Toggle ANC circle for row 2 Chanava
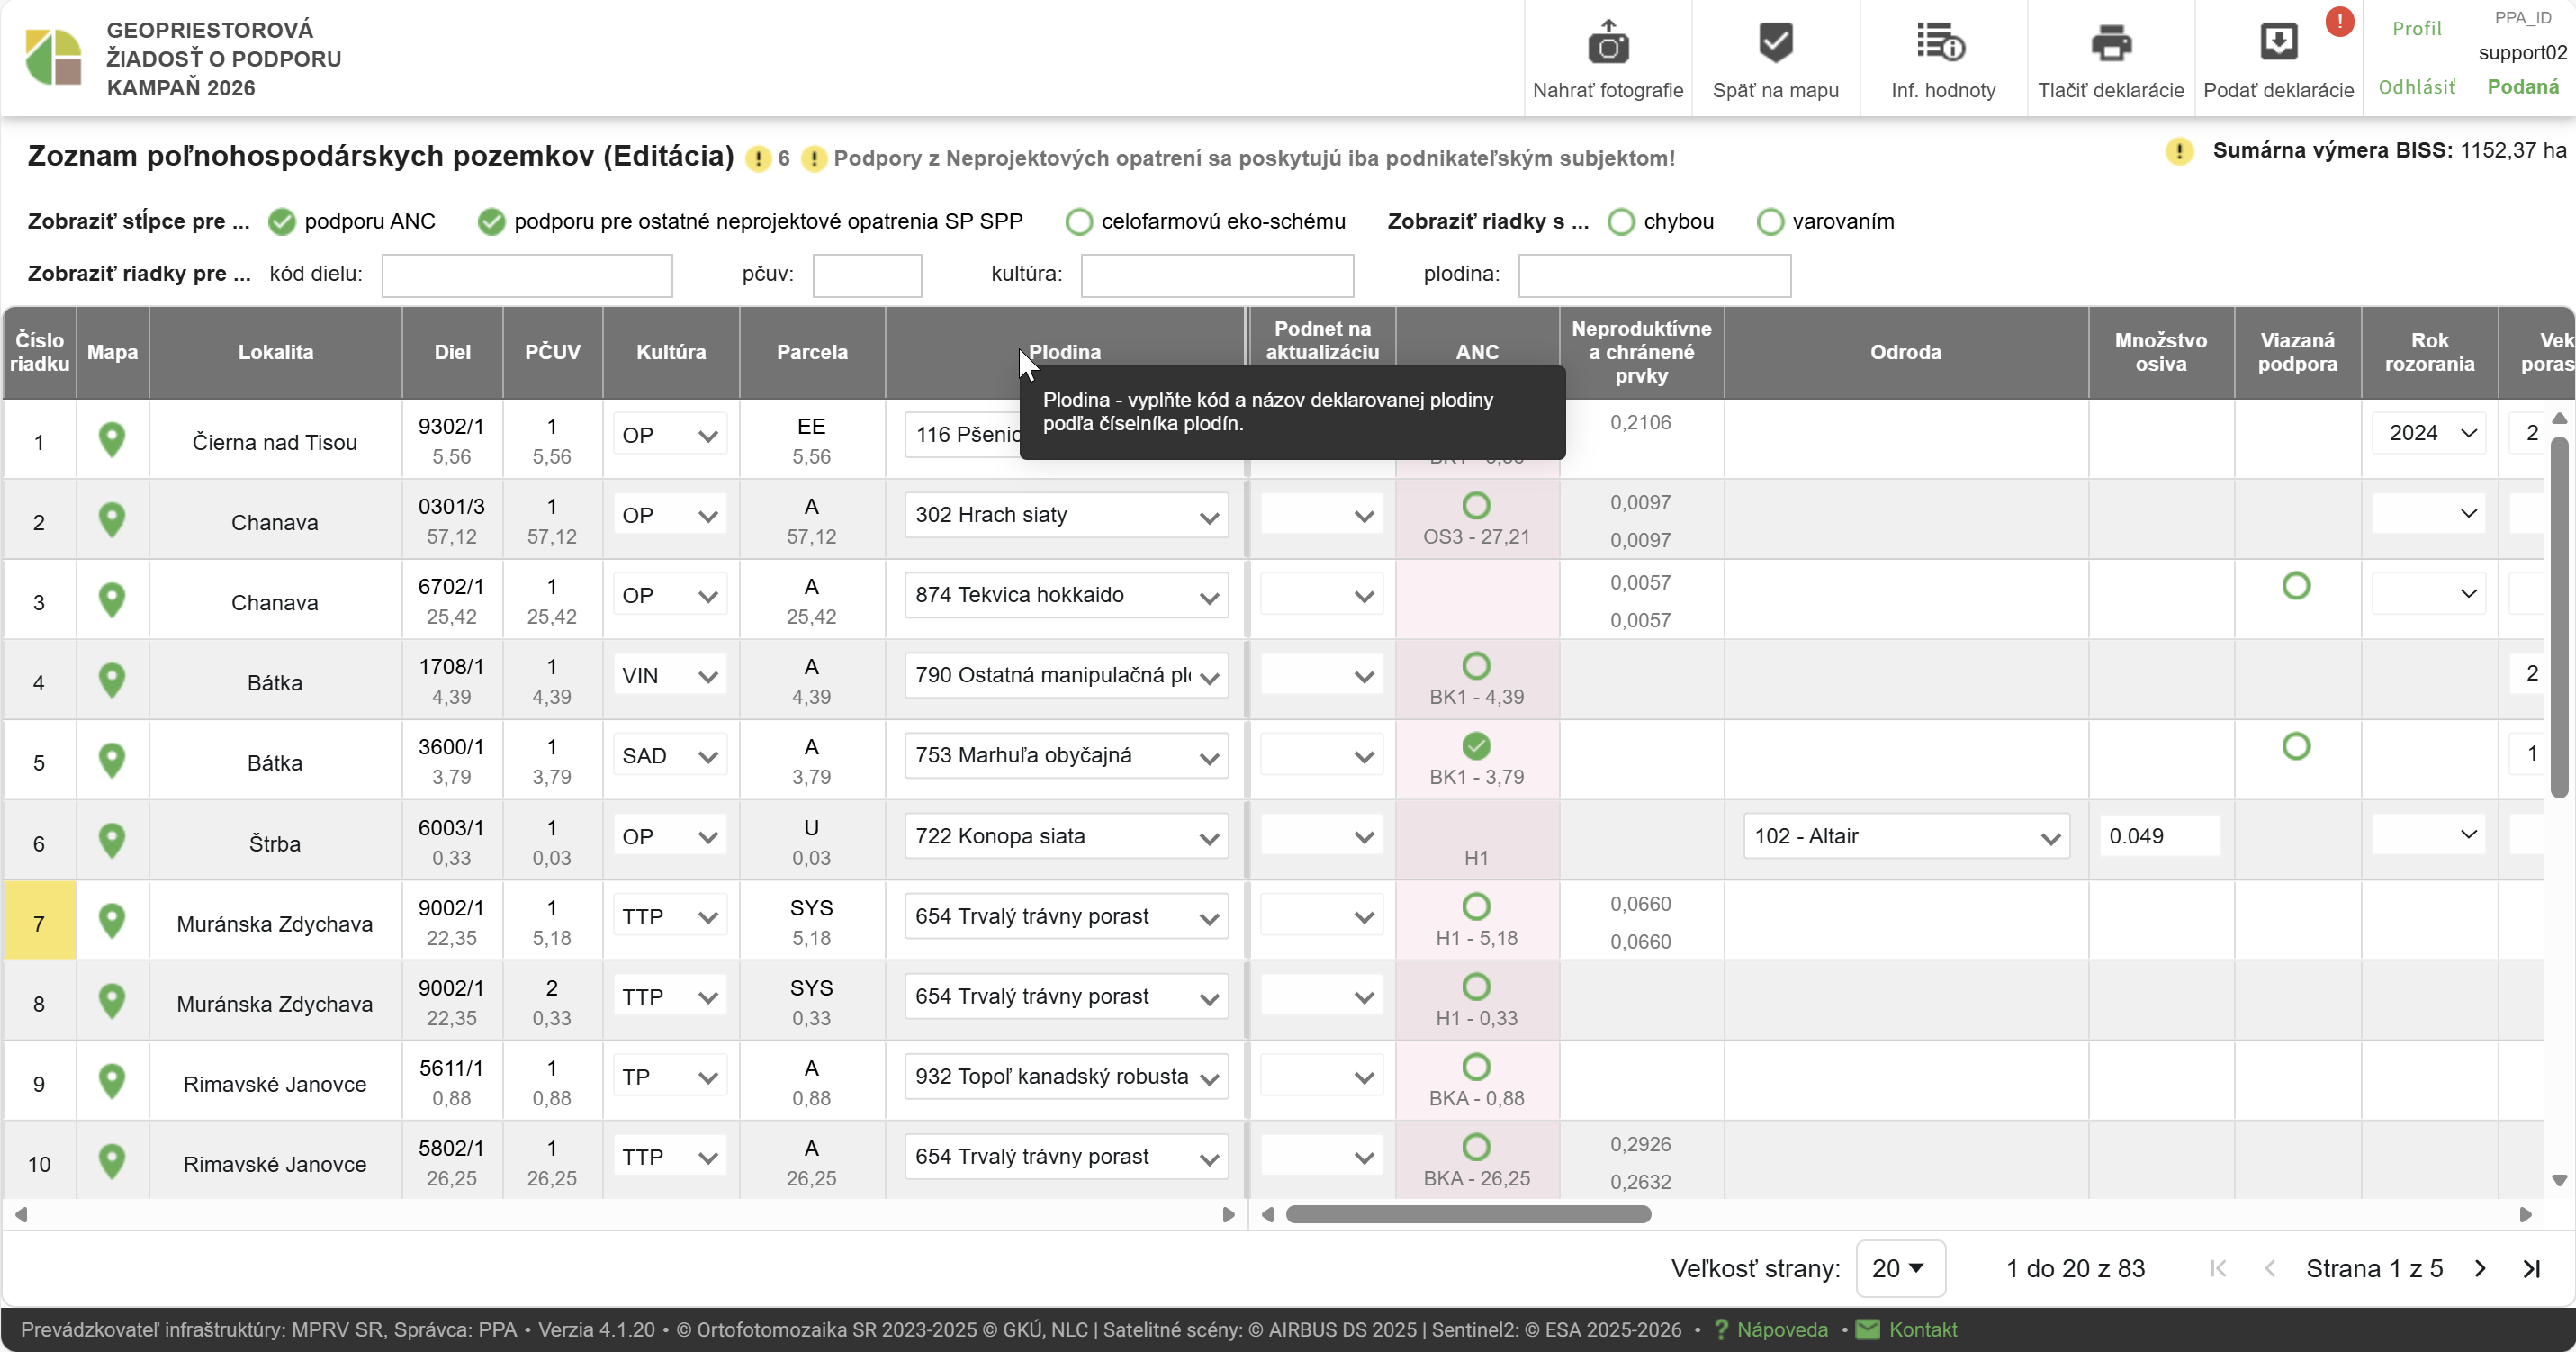Viewport: 2576px width, 1352px height. tap(1475, 505)
